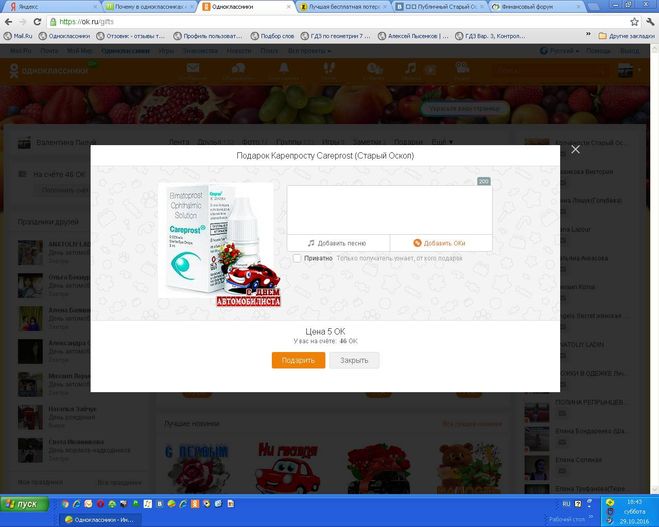Launch Chrome from the quick launch bar

(x=65, y=504)
